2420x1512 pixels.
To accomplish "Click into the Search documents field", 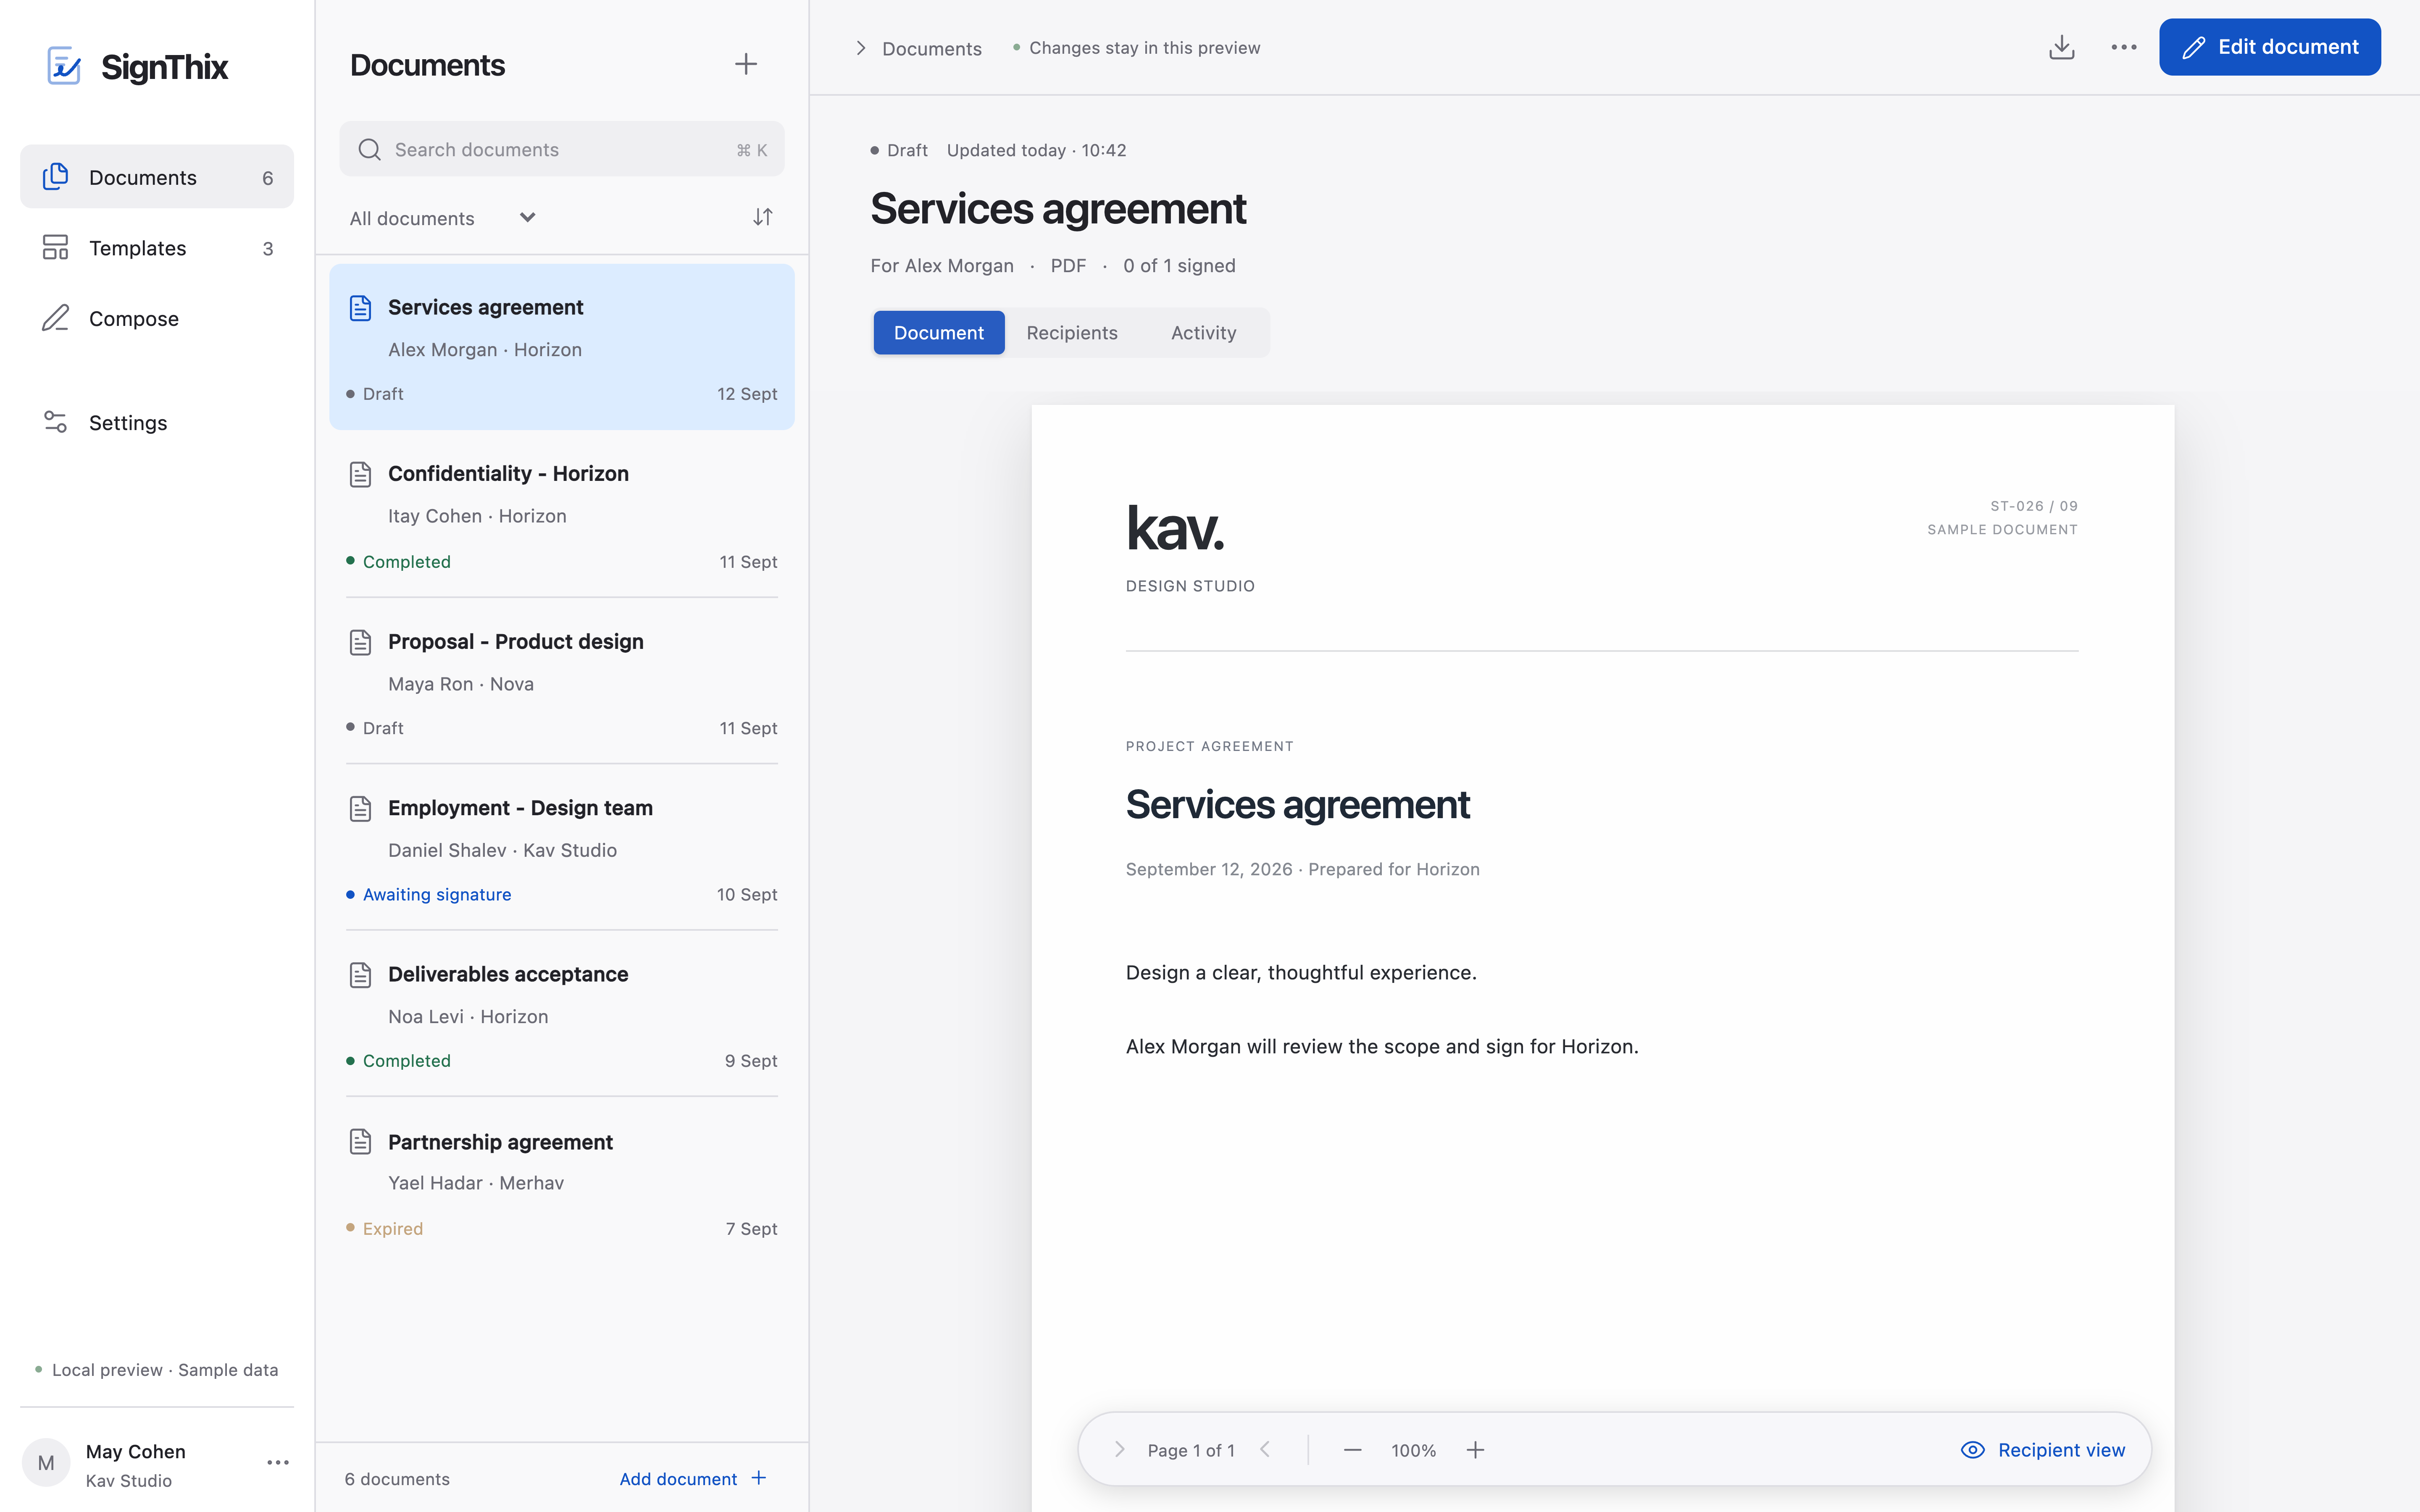I will pos(562,150).
